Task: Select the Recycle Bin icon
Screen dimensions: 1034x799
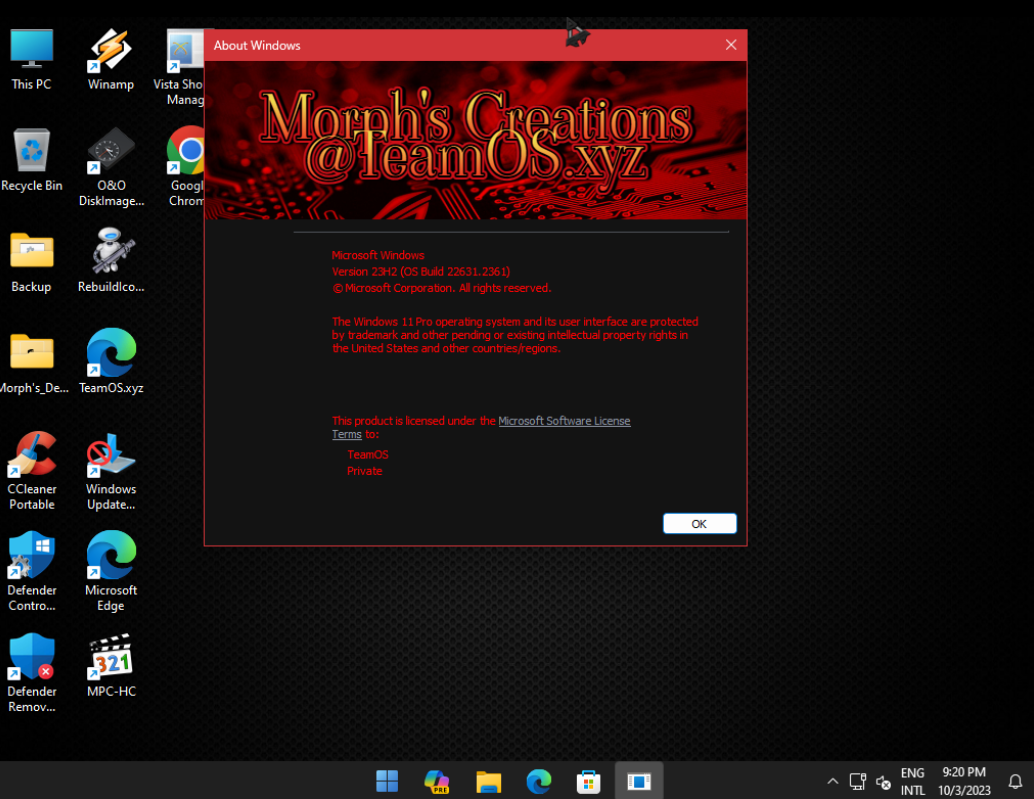Action: (x=32, y=160)
